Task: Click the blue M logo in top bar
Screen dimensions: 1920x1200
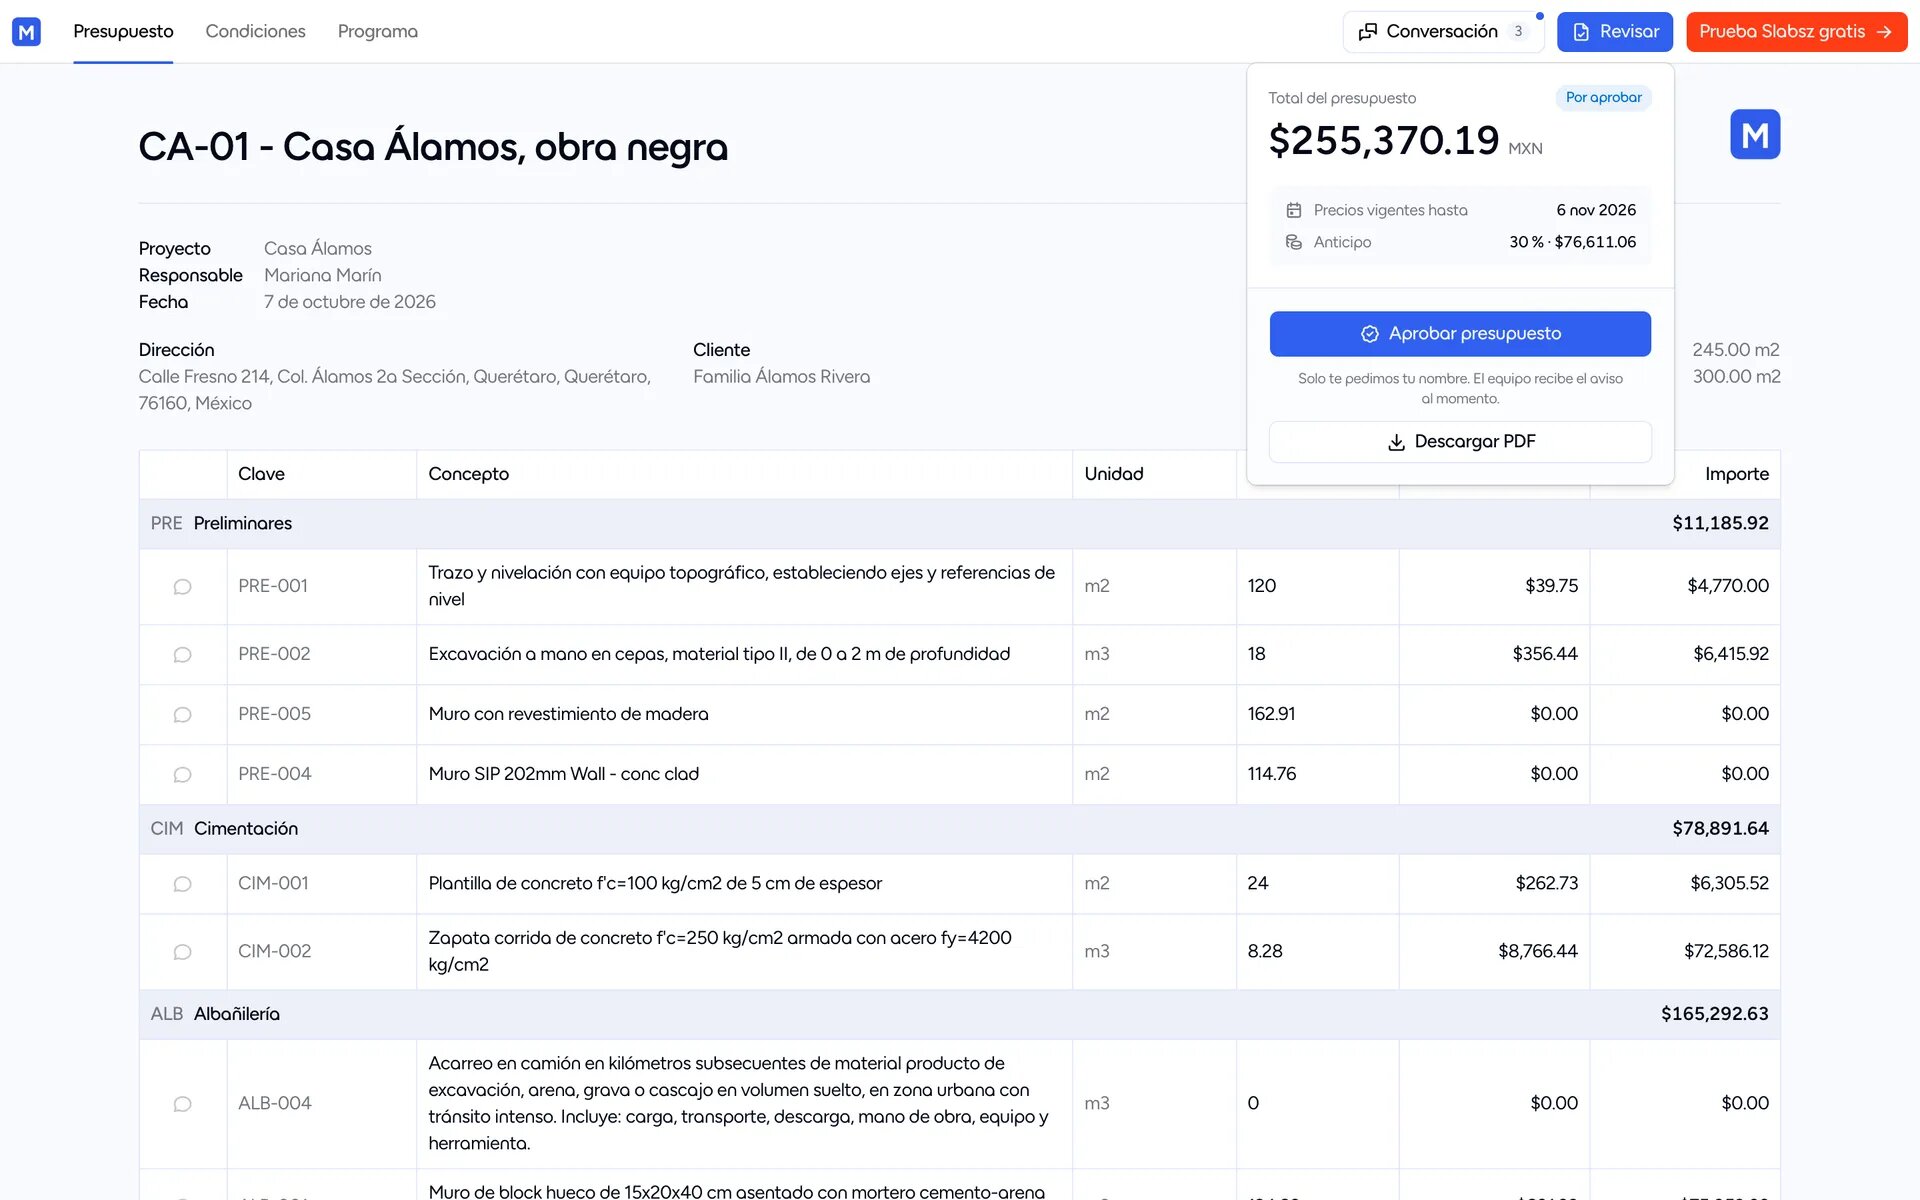Action: 27,32
